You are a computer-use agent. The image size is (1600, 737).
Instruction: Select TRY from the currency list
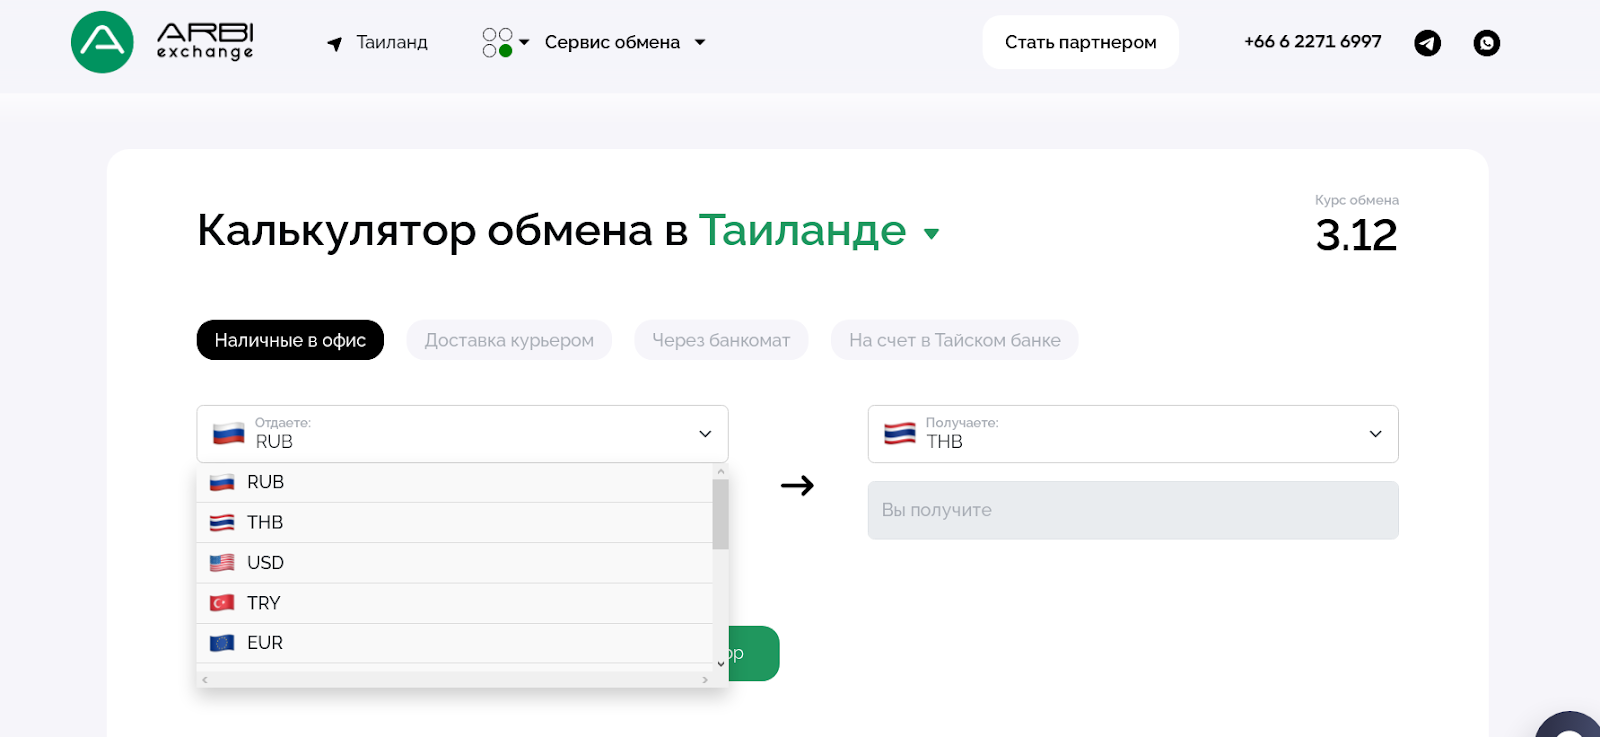455,603
